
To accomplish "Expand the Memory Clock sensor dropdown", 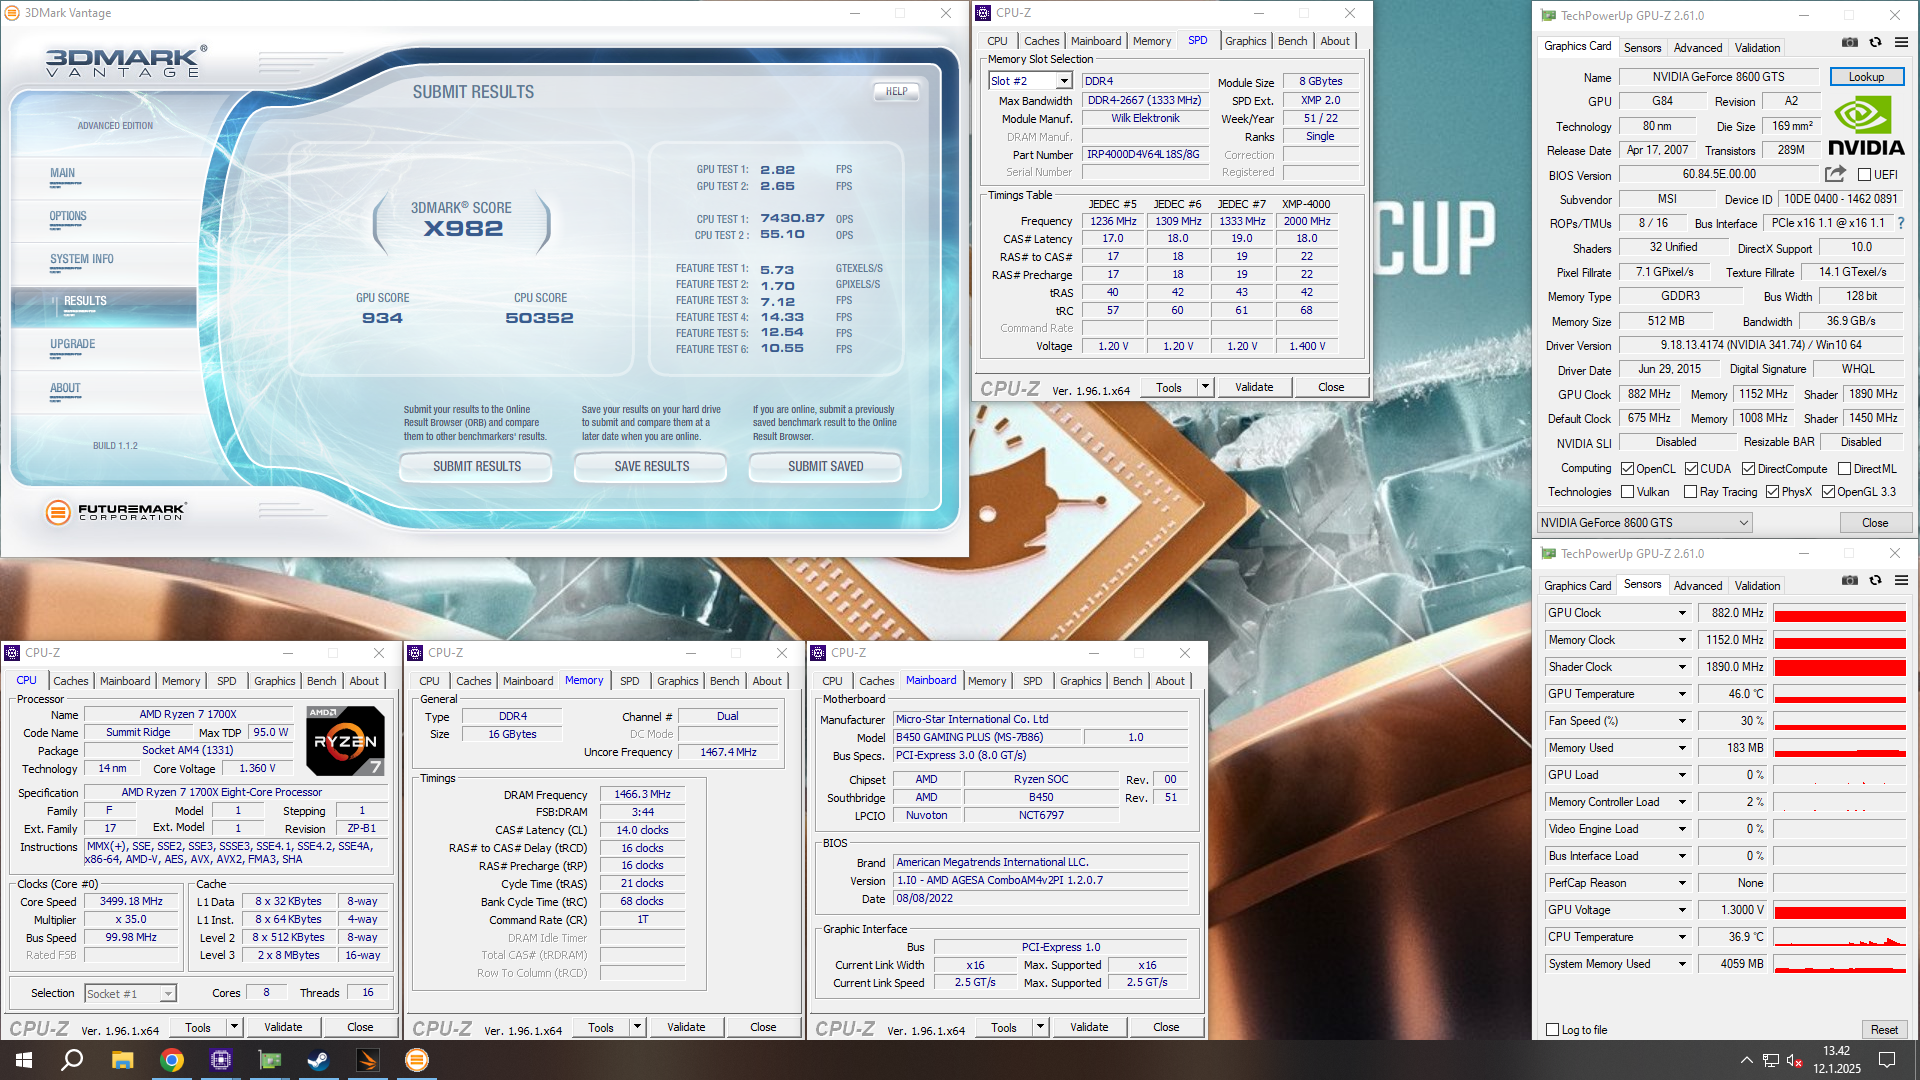I will [1682, 640].
